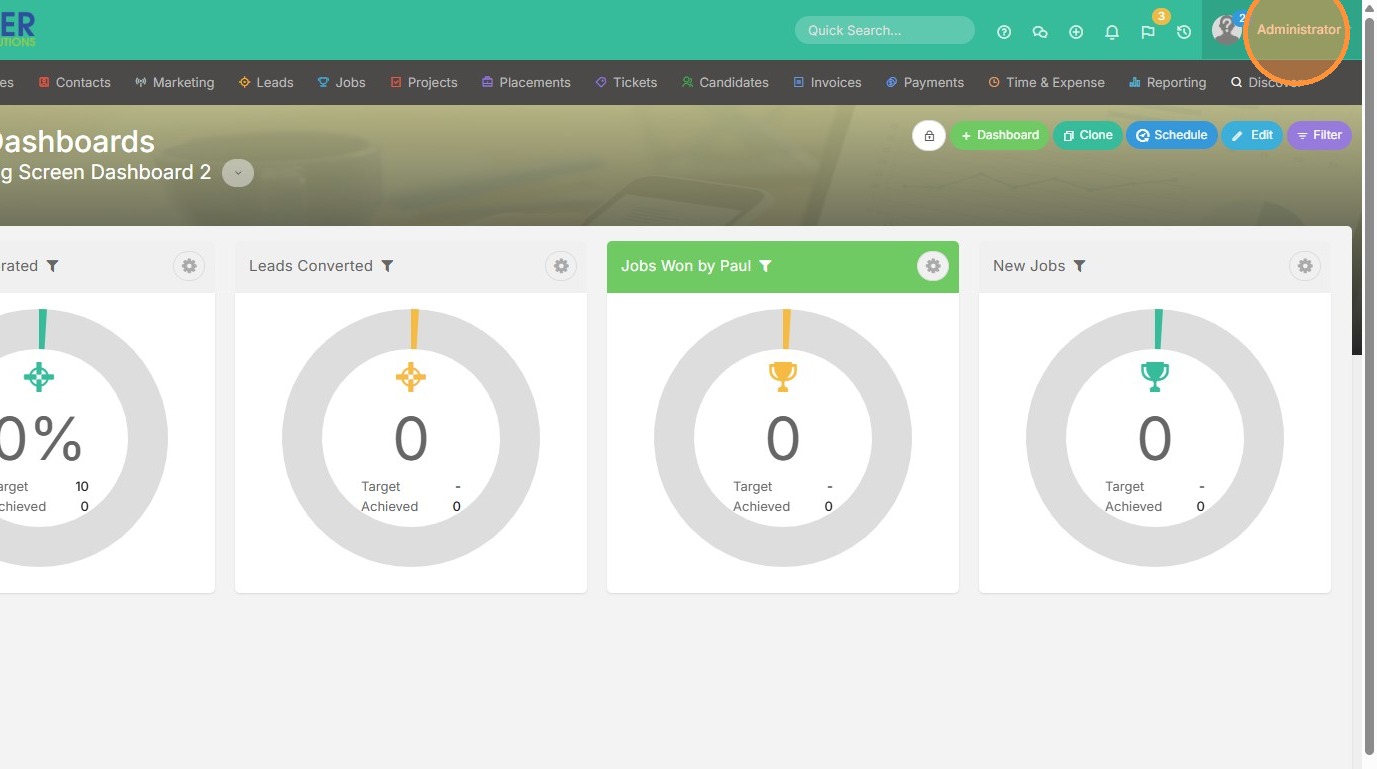Screen dimensions: 1377x769
Task: Open the chat messages icon
Action: tap(1040, 32)
